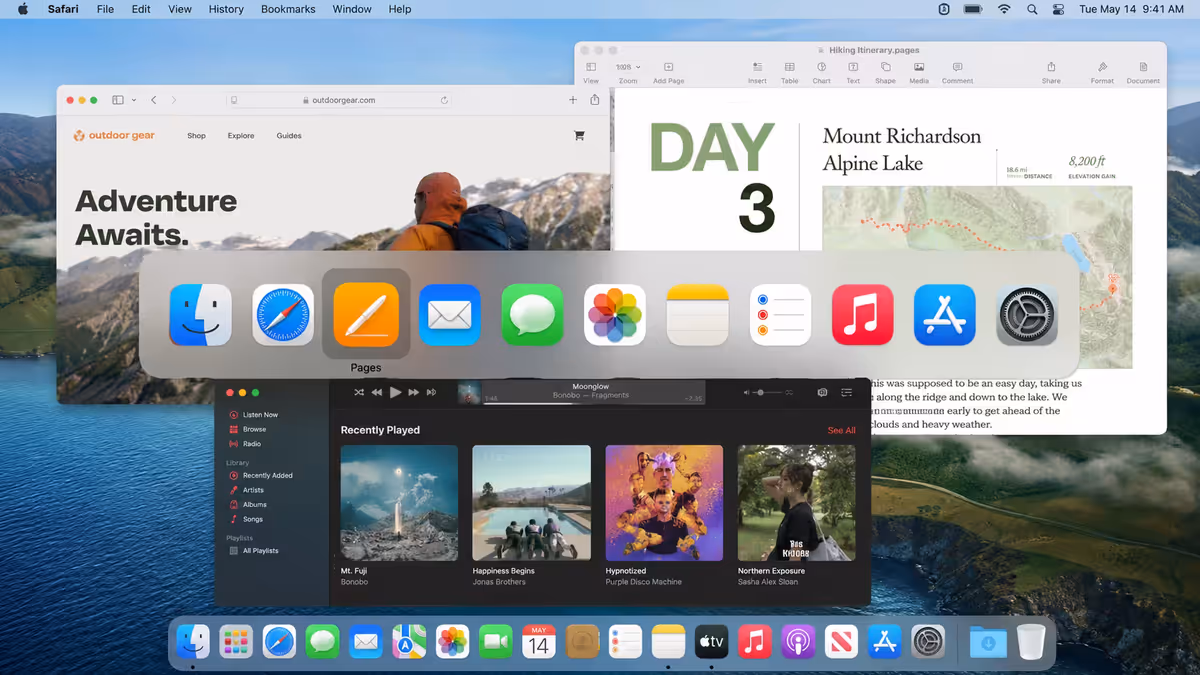This screenshot has width=1200, height=675.
Task: Go back in the Safari window
Action: click(153, 100)
